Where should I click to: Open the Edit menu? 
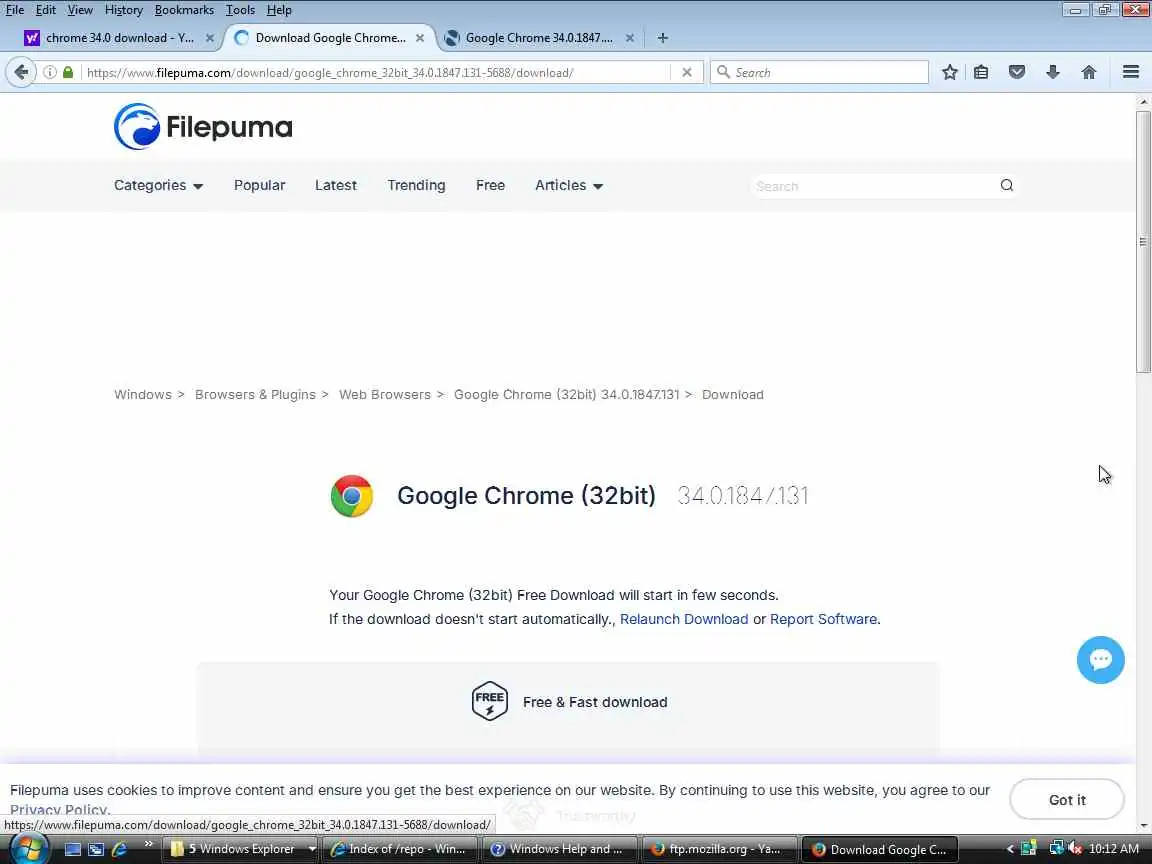(46, 10)
